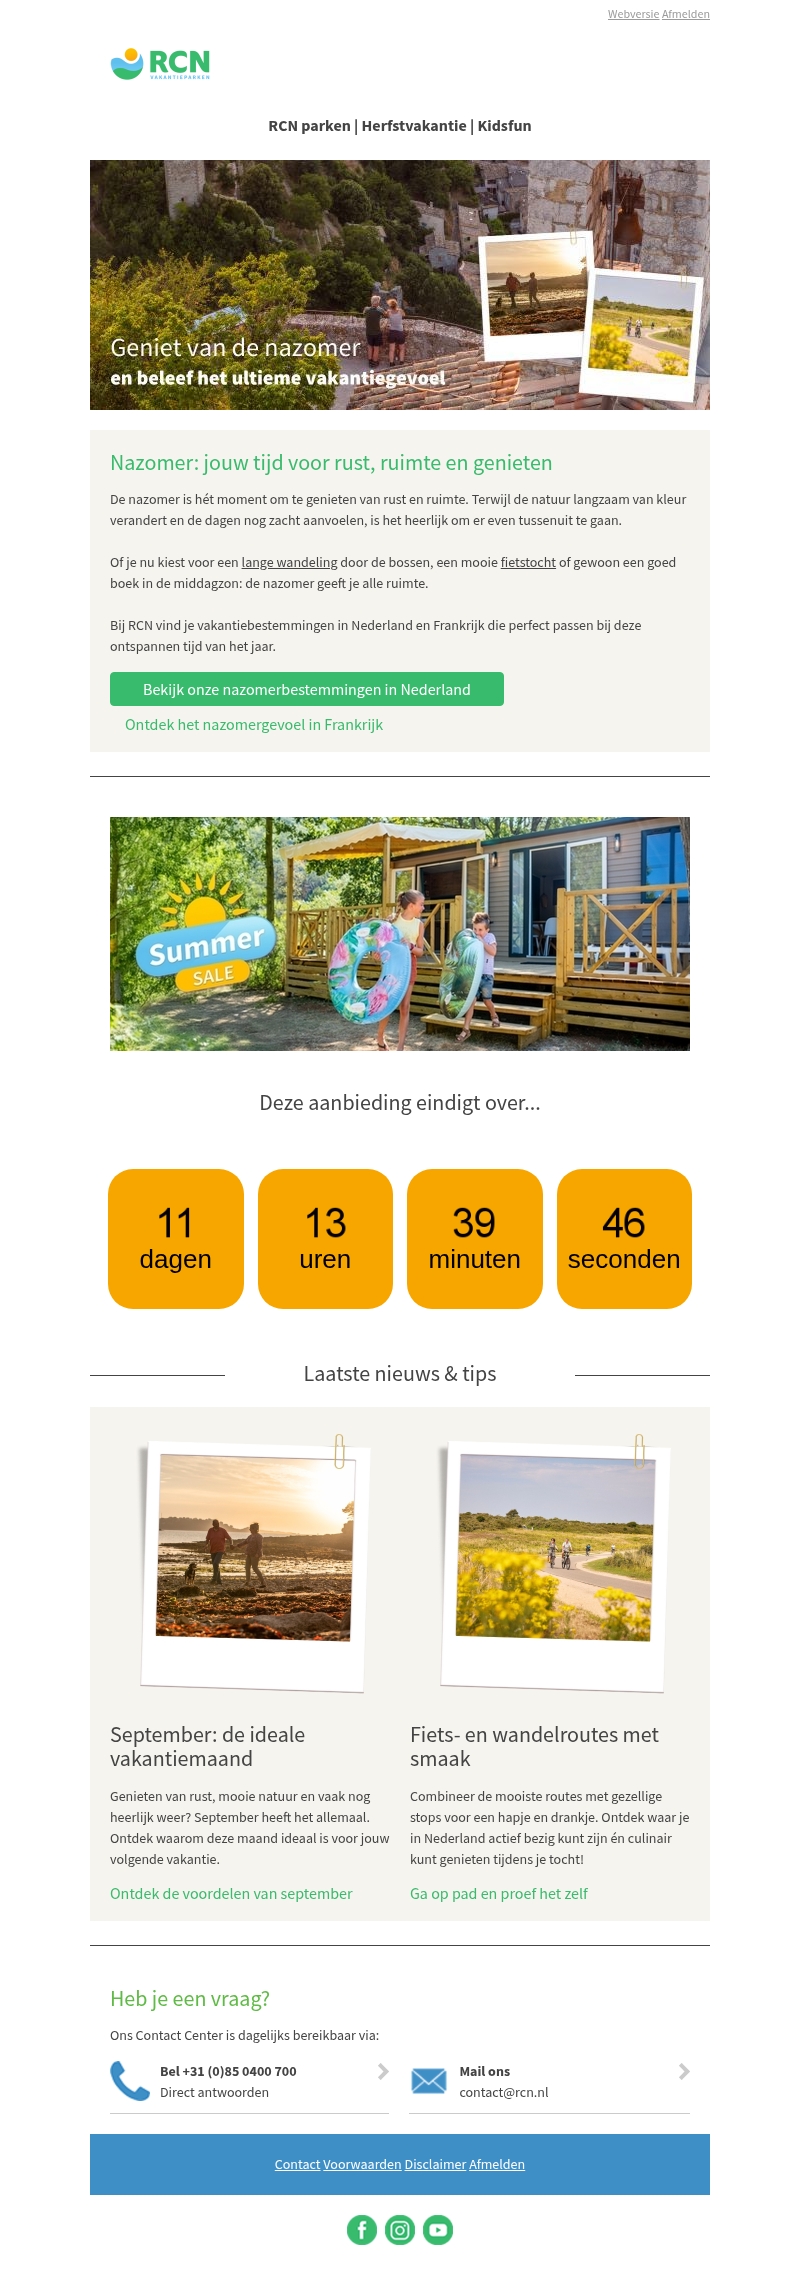Expand the chevron beside Bel phone number
800x2283 pixels.
click(x=383, y=2071)
